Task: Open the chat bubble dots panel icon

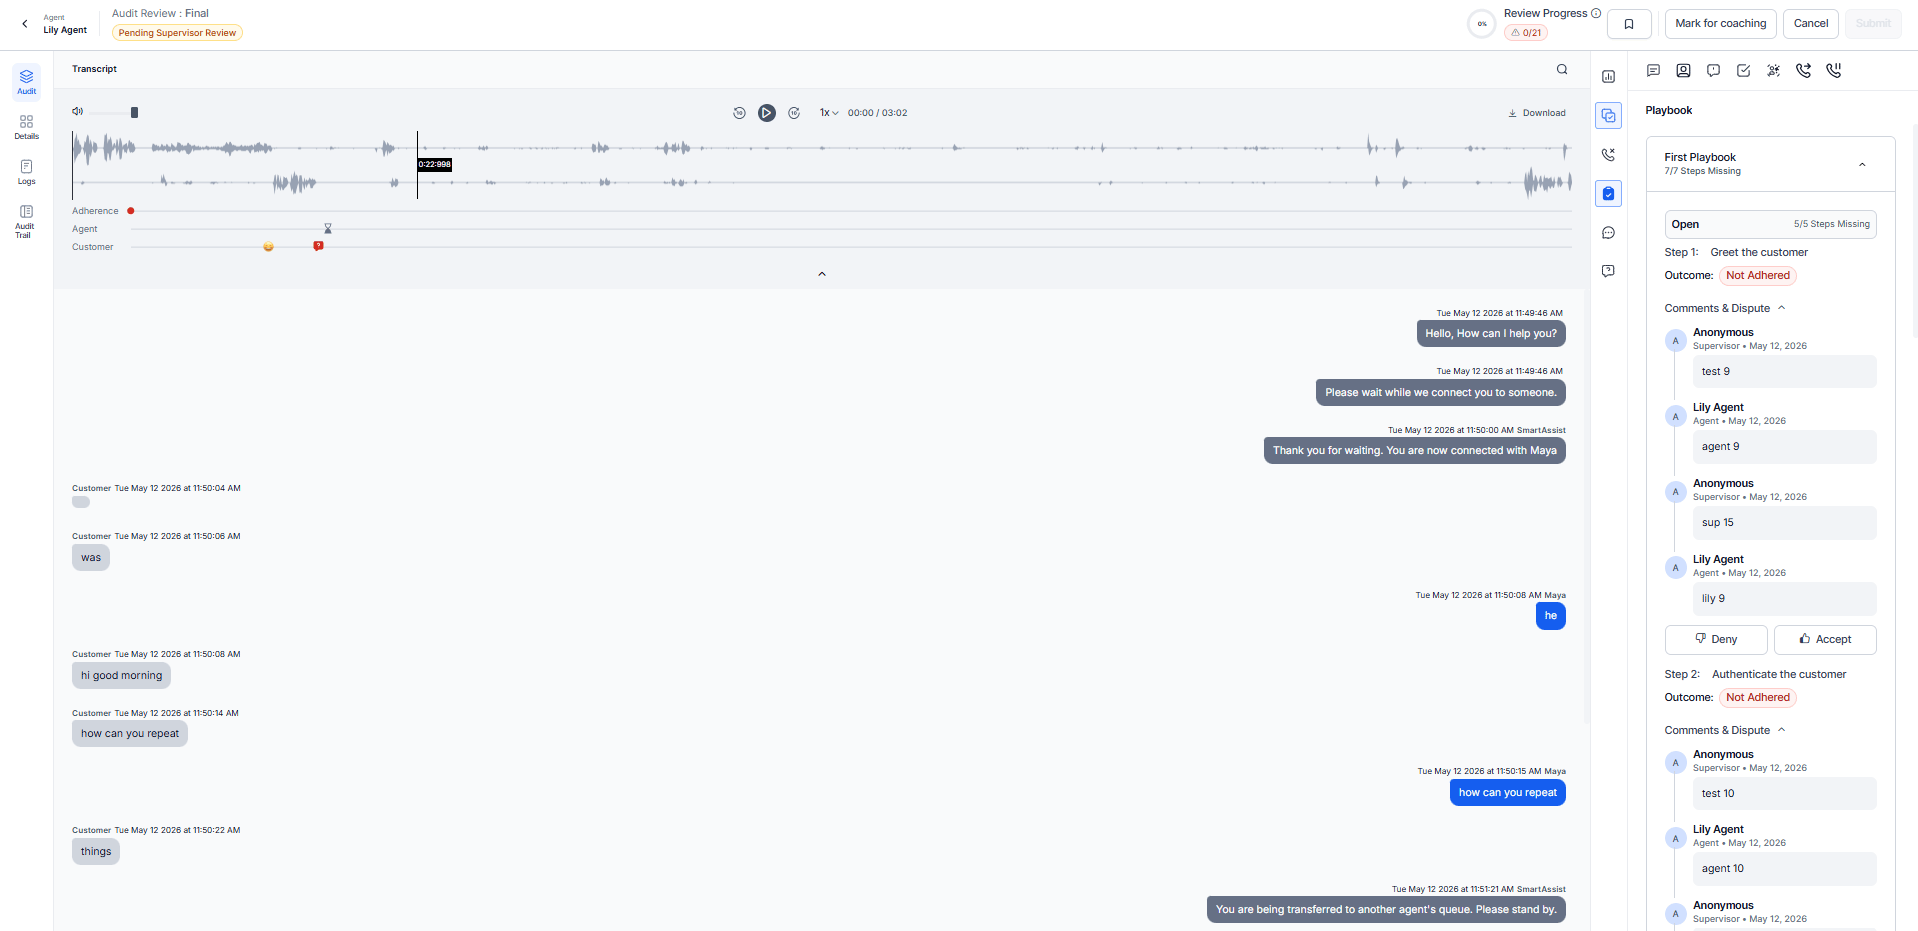Action: pyautogui.click(x=1608, y=233)
